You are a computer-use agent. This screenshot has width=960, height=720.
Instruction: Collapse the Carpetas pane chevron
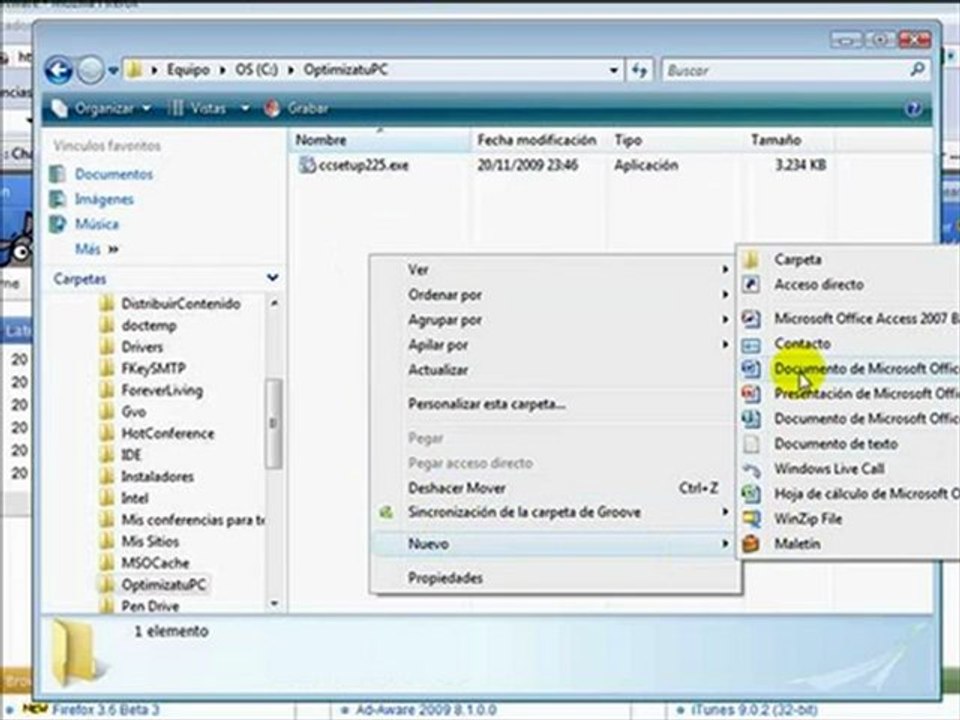(272, 279)
